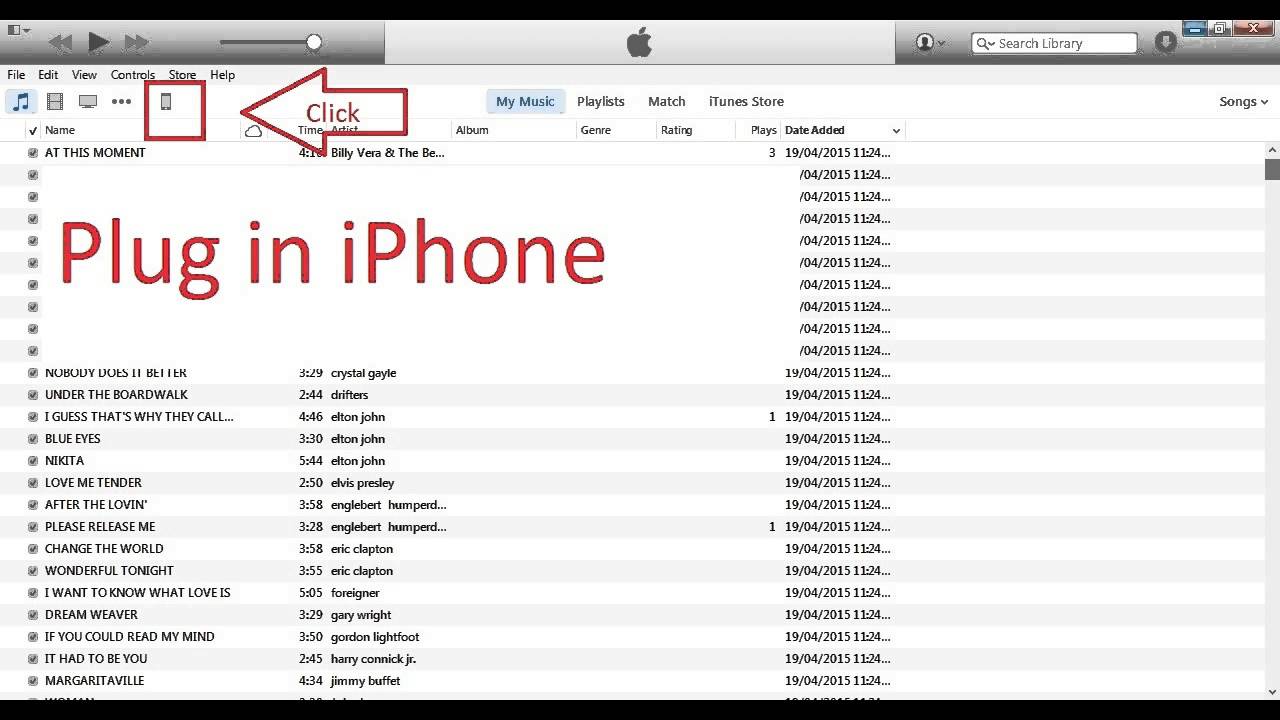Open the Match tab

pos(667,101)
